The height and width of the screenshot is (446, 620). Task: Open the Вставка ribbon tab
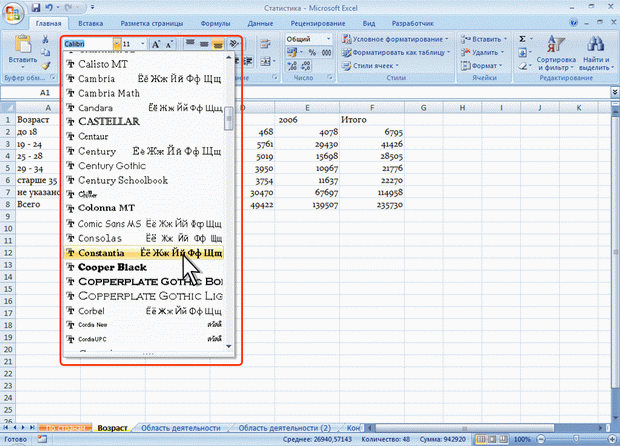tap(91, 23)
